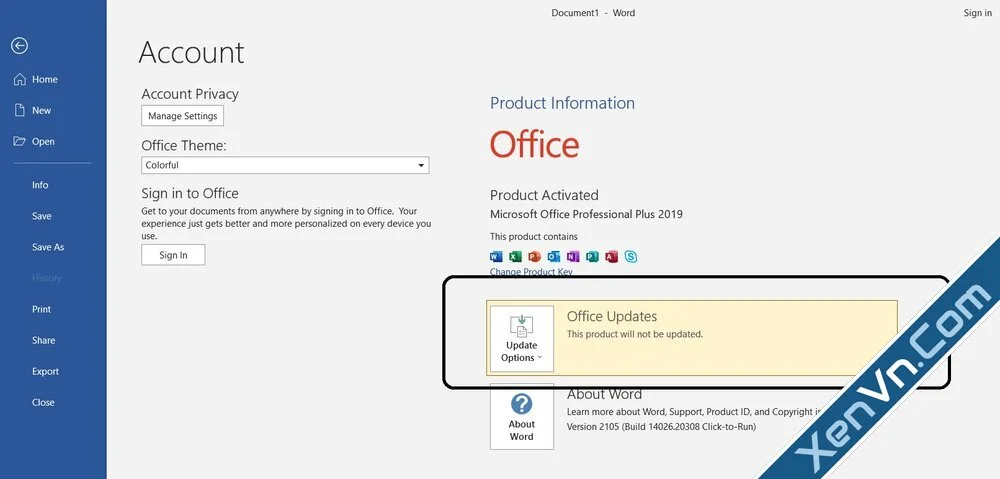Select New in the backstage menu
1000x479 pixels.
tap(41, 111)
